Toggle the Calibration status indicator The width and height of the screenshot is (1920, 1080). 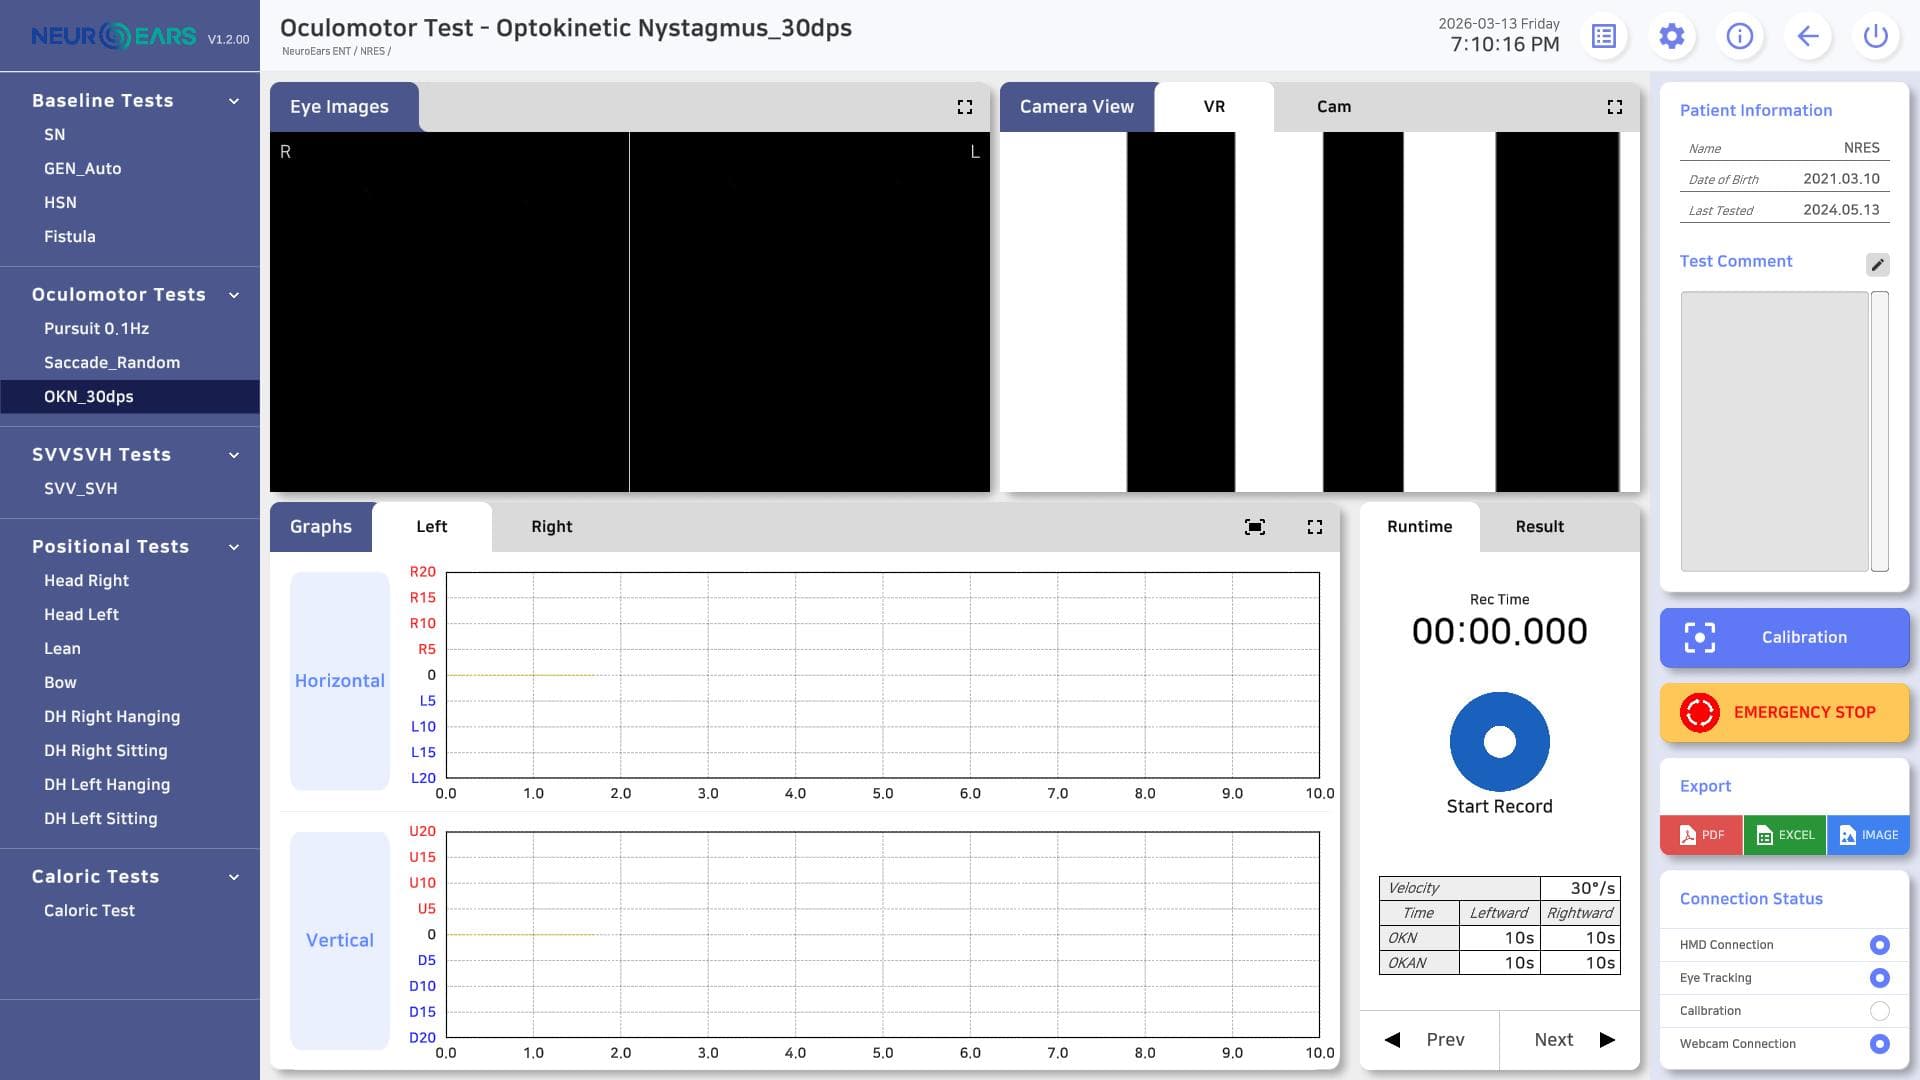point(1880,1011)
